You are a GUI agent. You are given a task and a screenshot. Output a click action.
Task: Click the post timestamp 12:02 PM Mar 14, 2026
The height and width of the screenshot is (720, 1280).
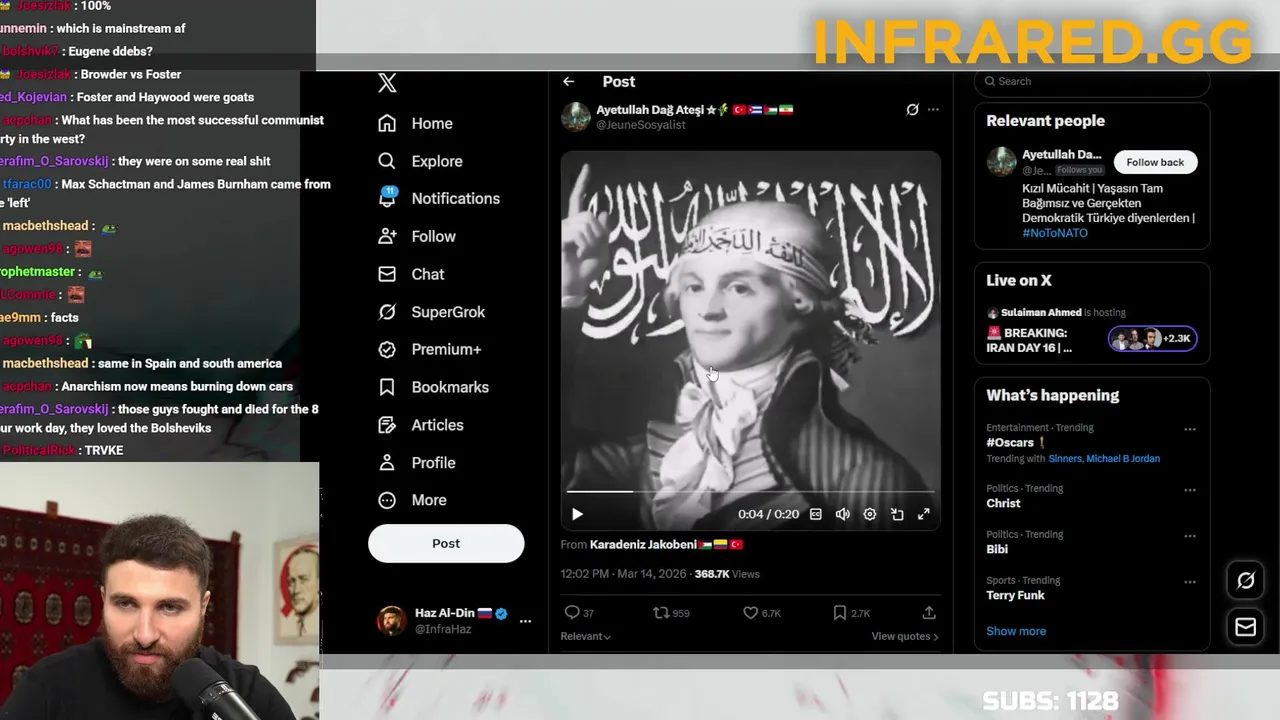[x=623, y=574]
